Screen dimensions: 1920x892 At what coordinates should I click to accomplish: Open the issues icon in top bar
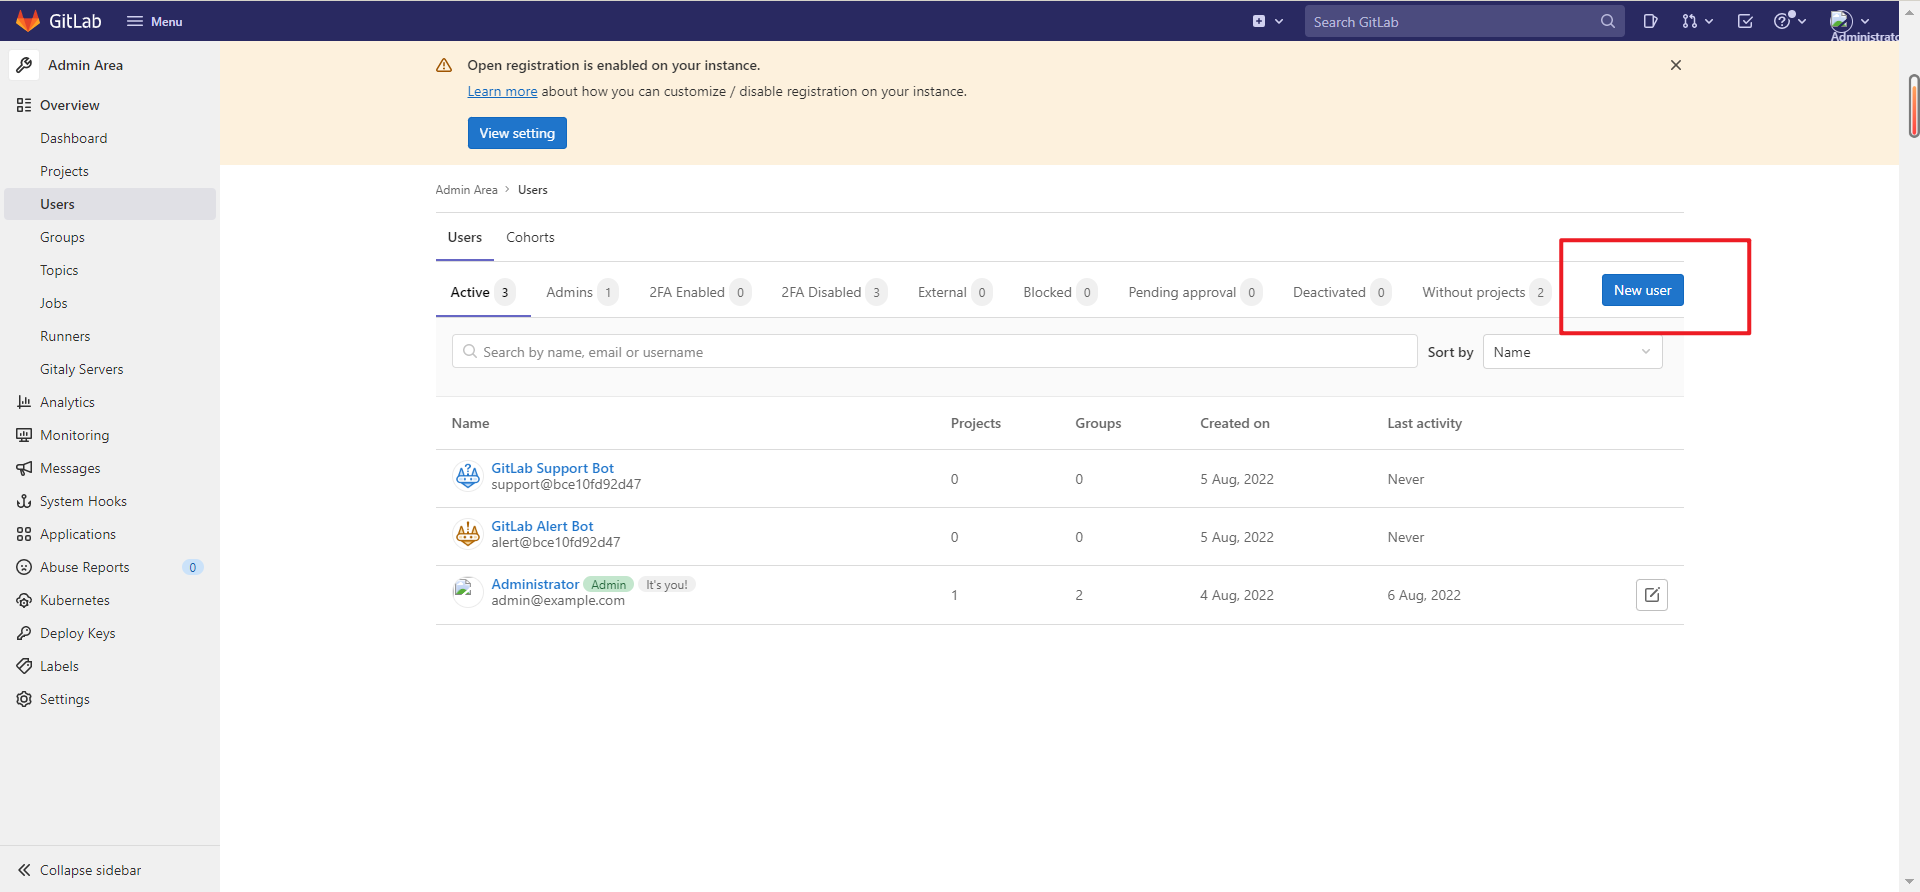click(1650, 21)
